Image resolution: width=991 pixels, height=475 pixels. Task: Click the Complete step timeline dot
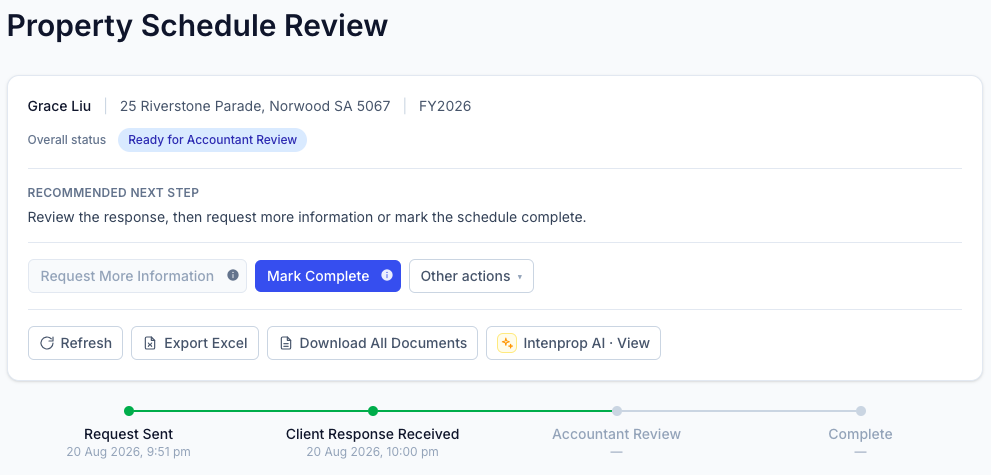tap(861, 411)
